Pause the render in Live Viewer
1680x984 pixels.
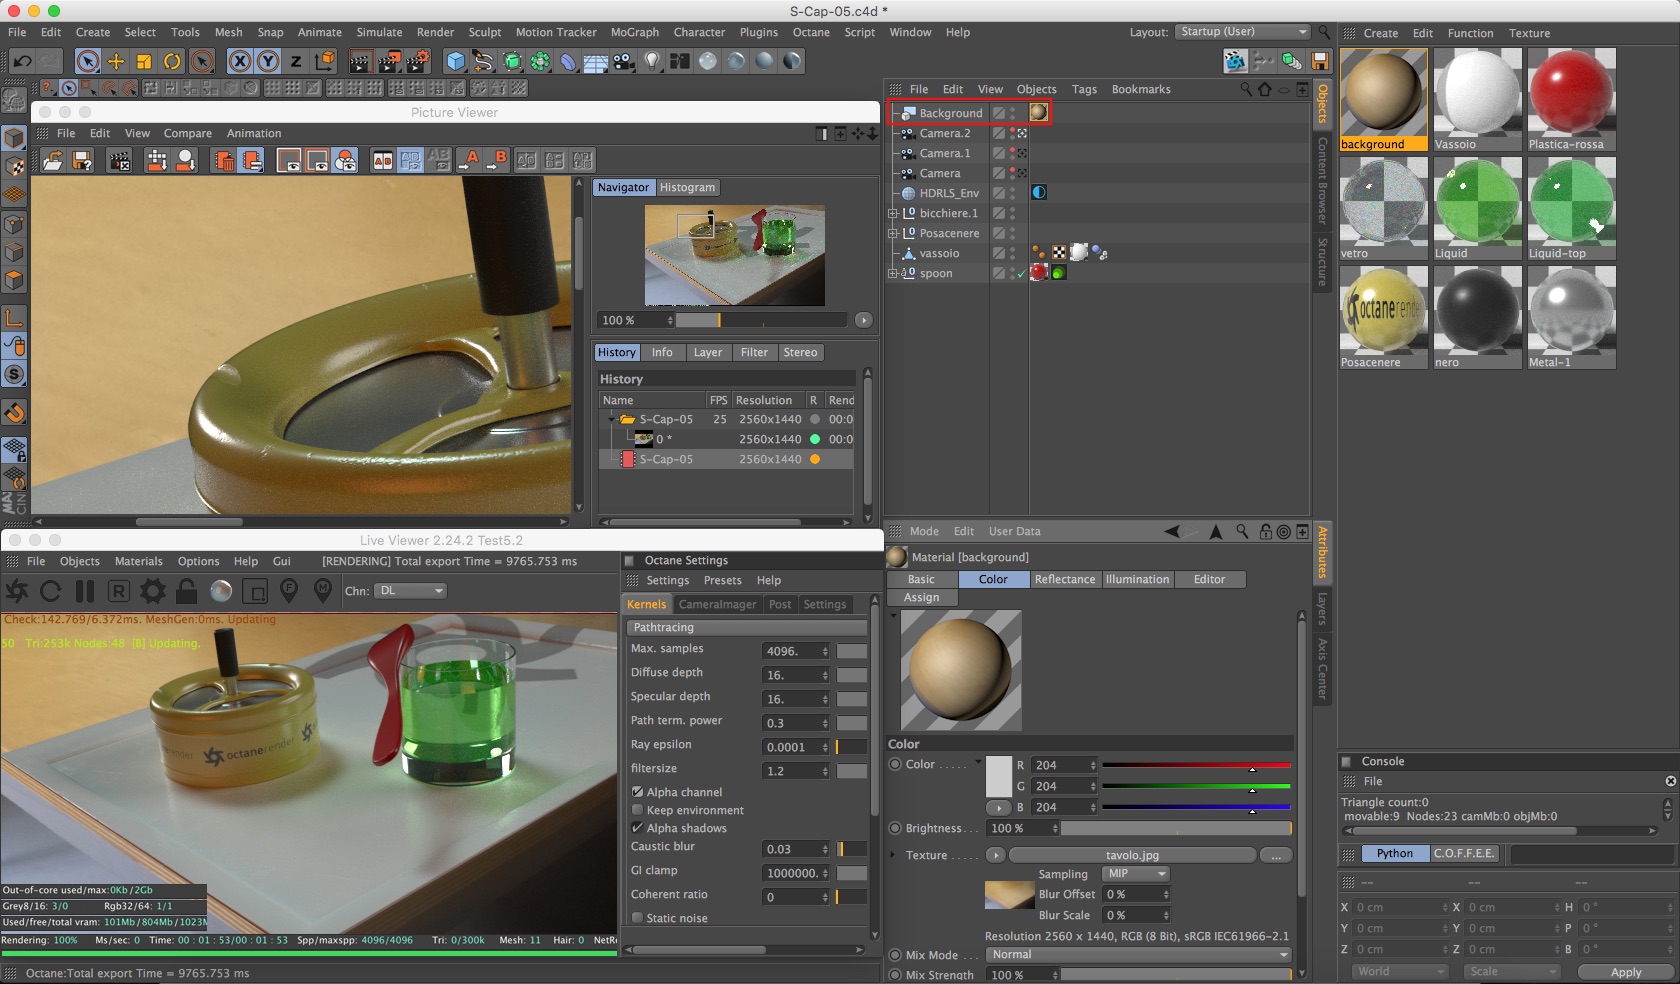[x=84, y=592]
